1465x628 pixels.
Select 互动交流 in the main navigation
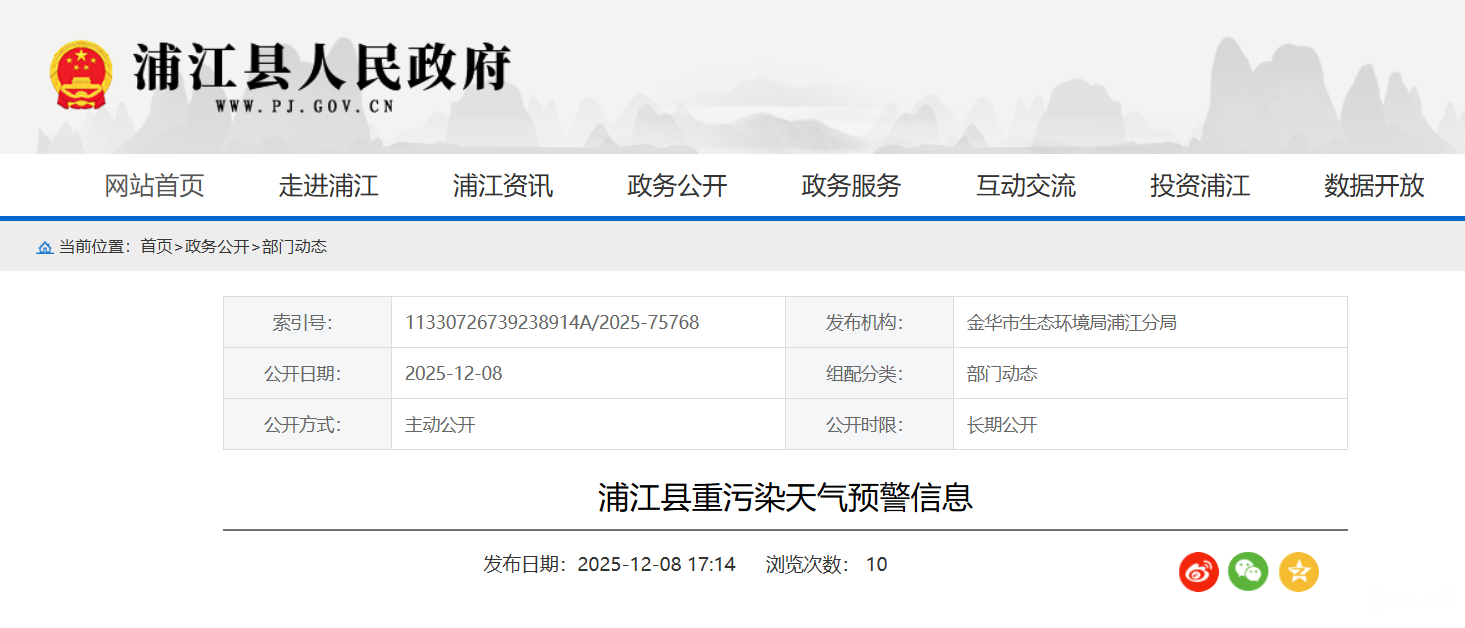[x=1025, y=186]
